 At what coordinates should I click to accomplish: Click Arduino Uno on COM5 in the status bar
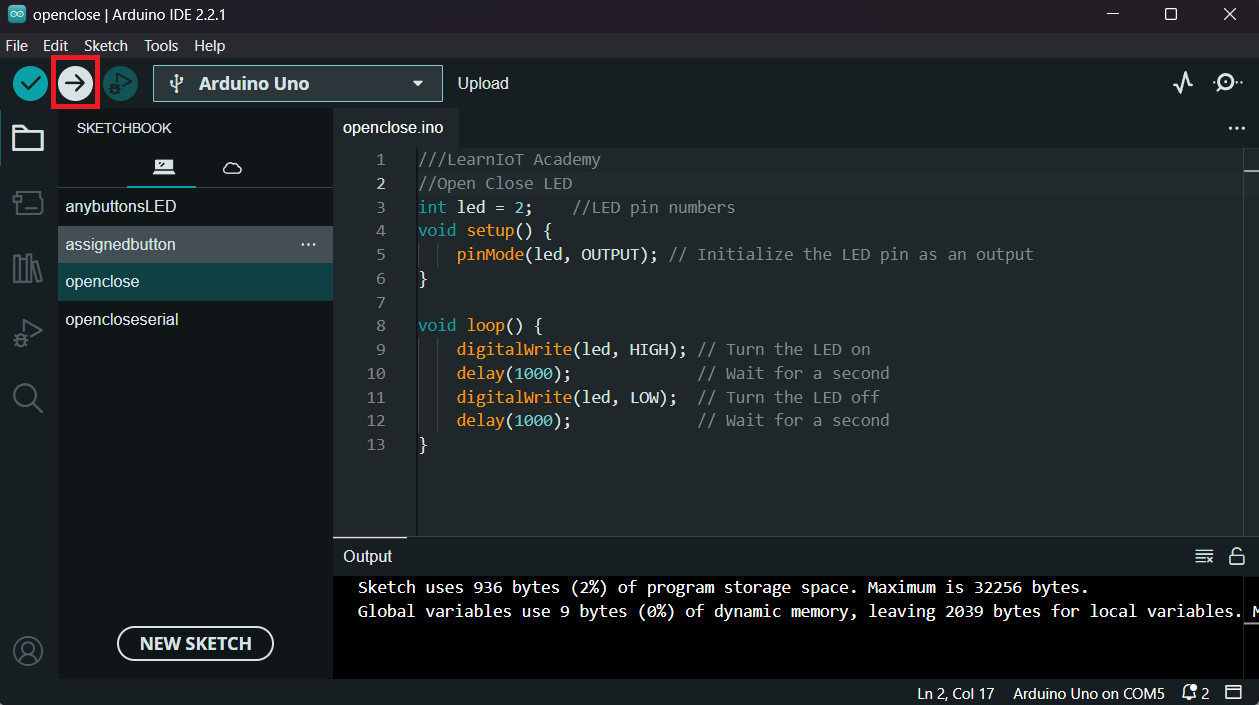point(1089,693)
